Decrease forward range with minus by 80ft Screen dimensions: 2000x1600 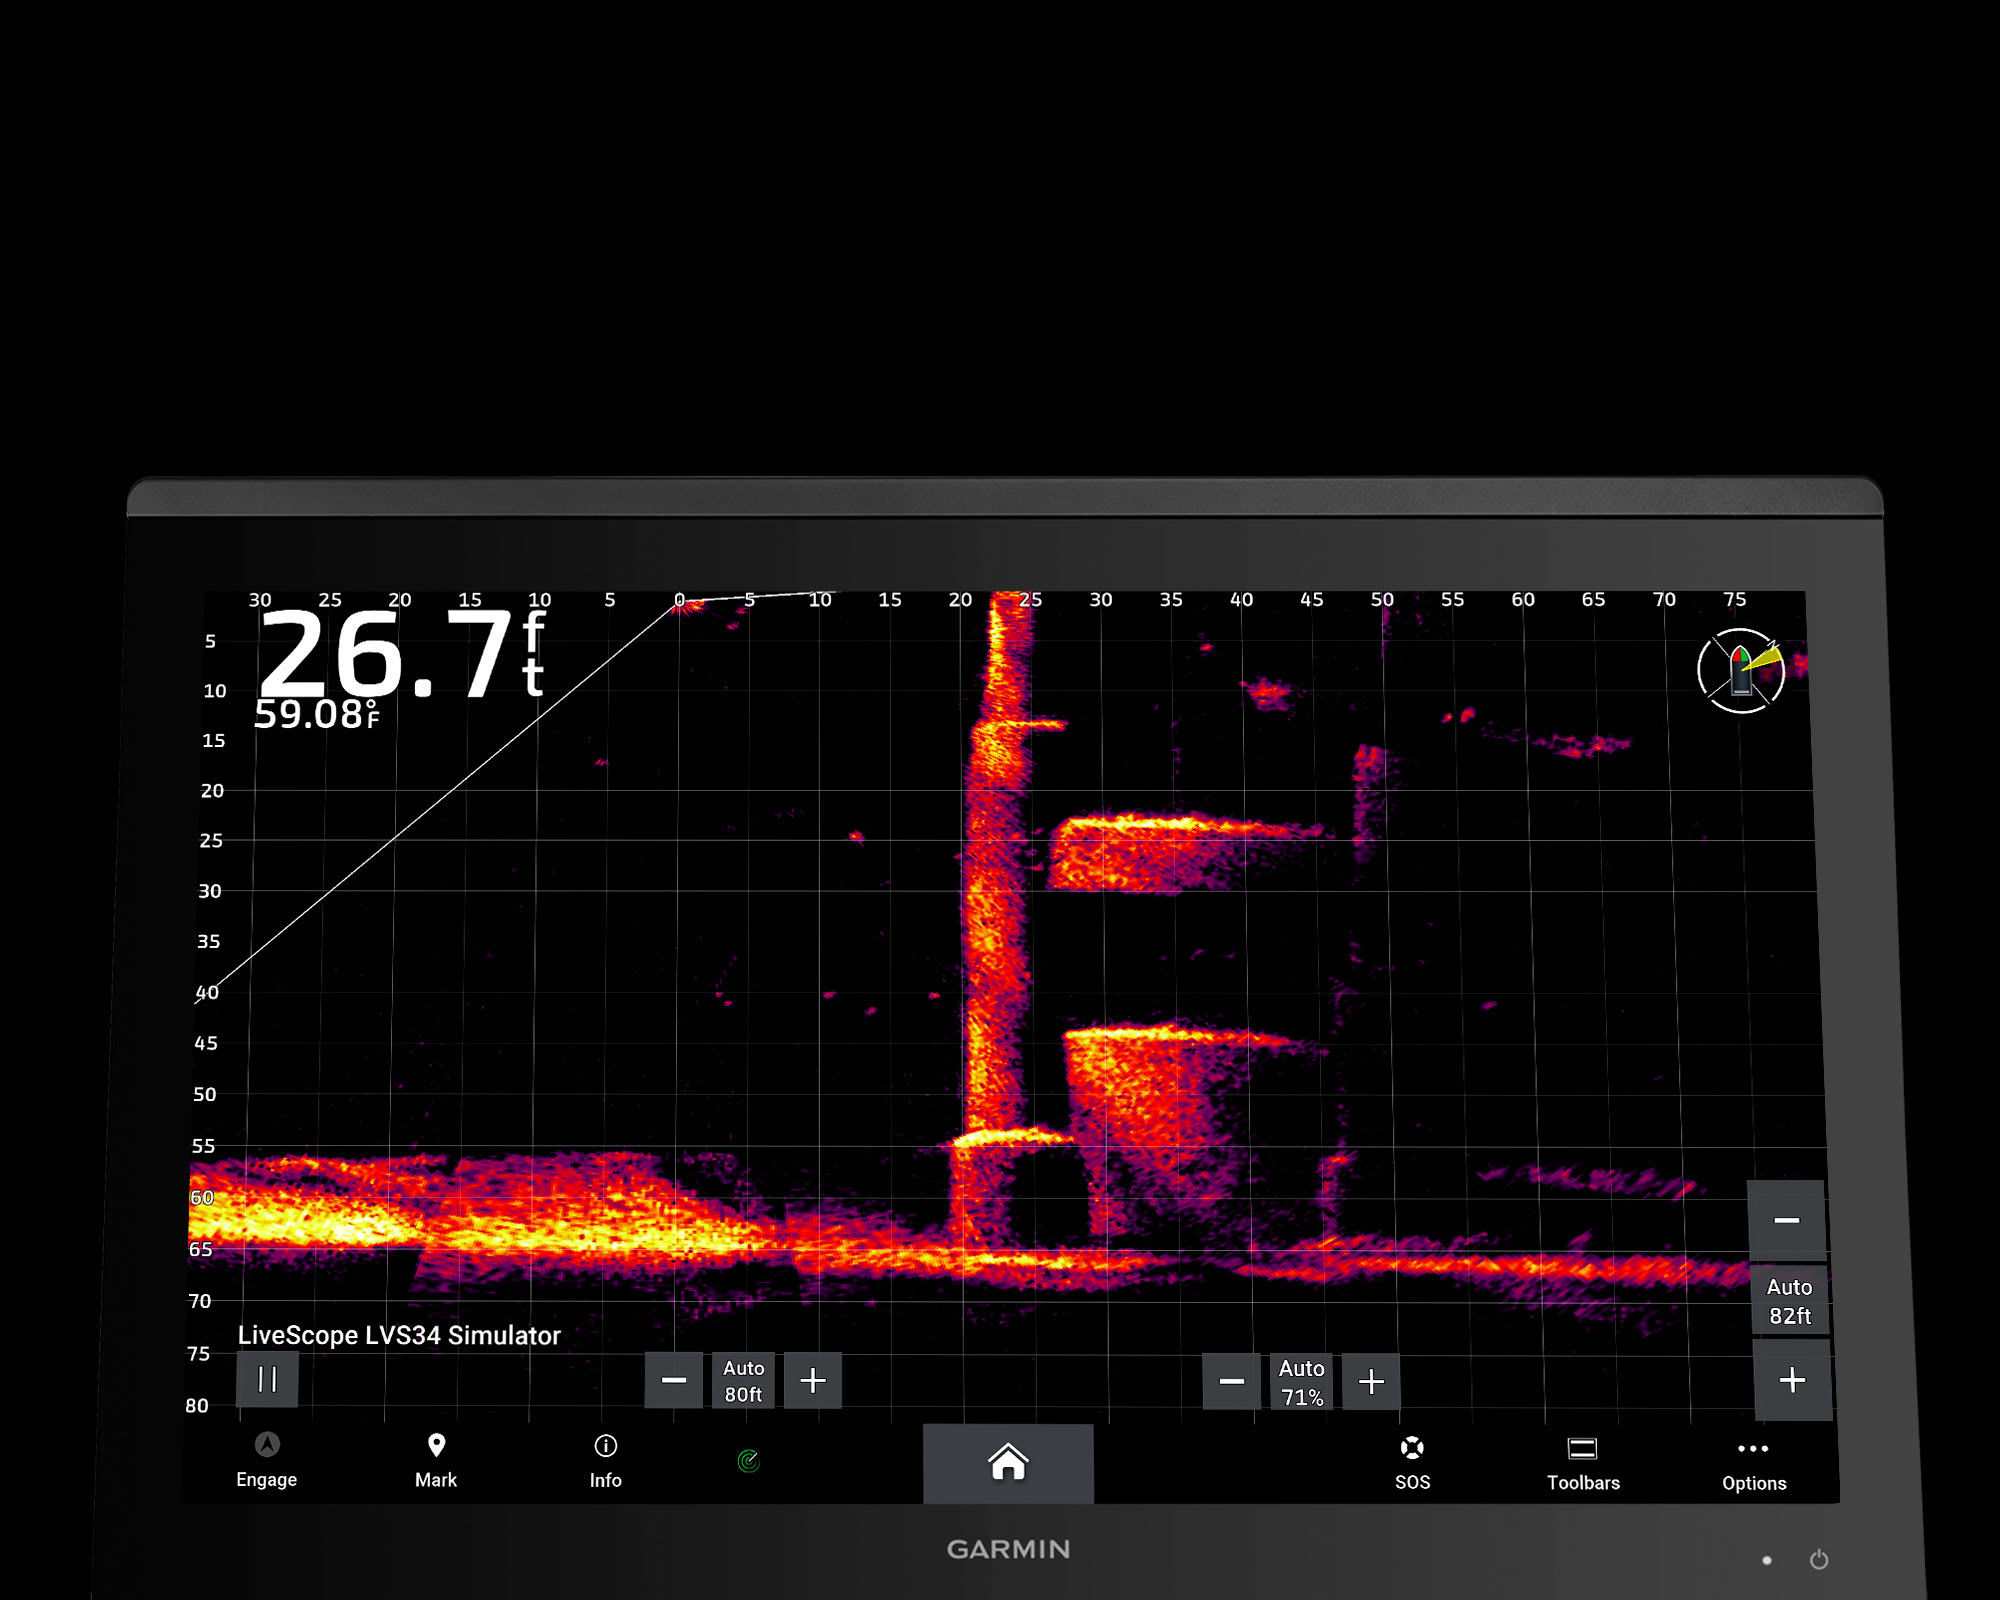click(674, 1381)
